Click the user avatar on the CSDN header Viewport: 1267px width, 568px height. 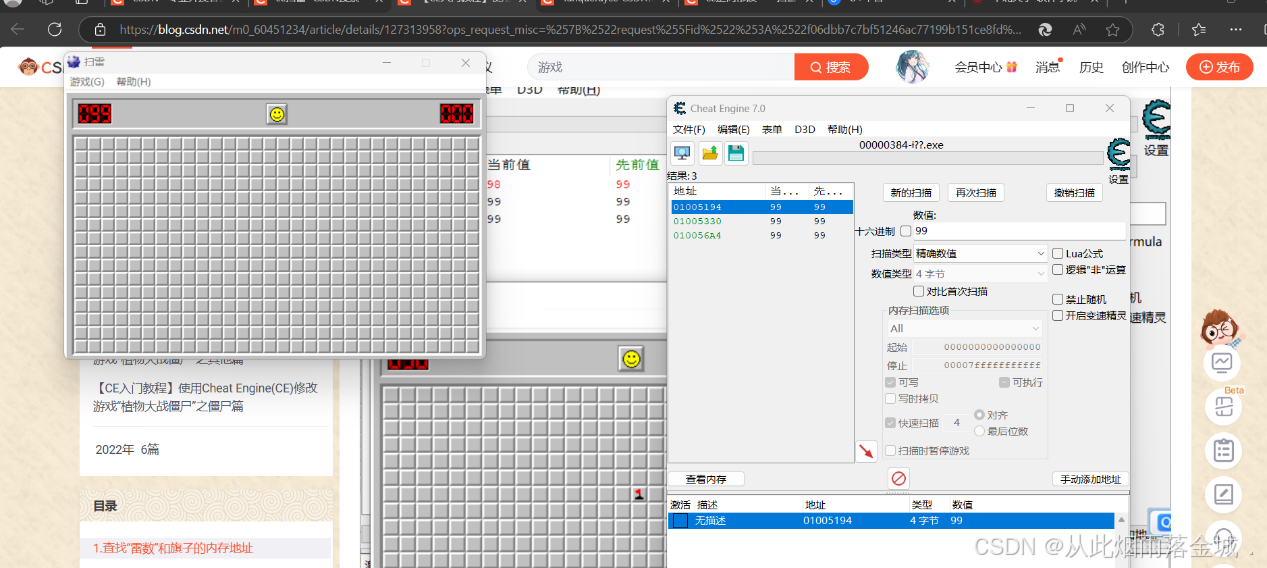(913, 67)
